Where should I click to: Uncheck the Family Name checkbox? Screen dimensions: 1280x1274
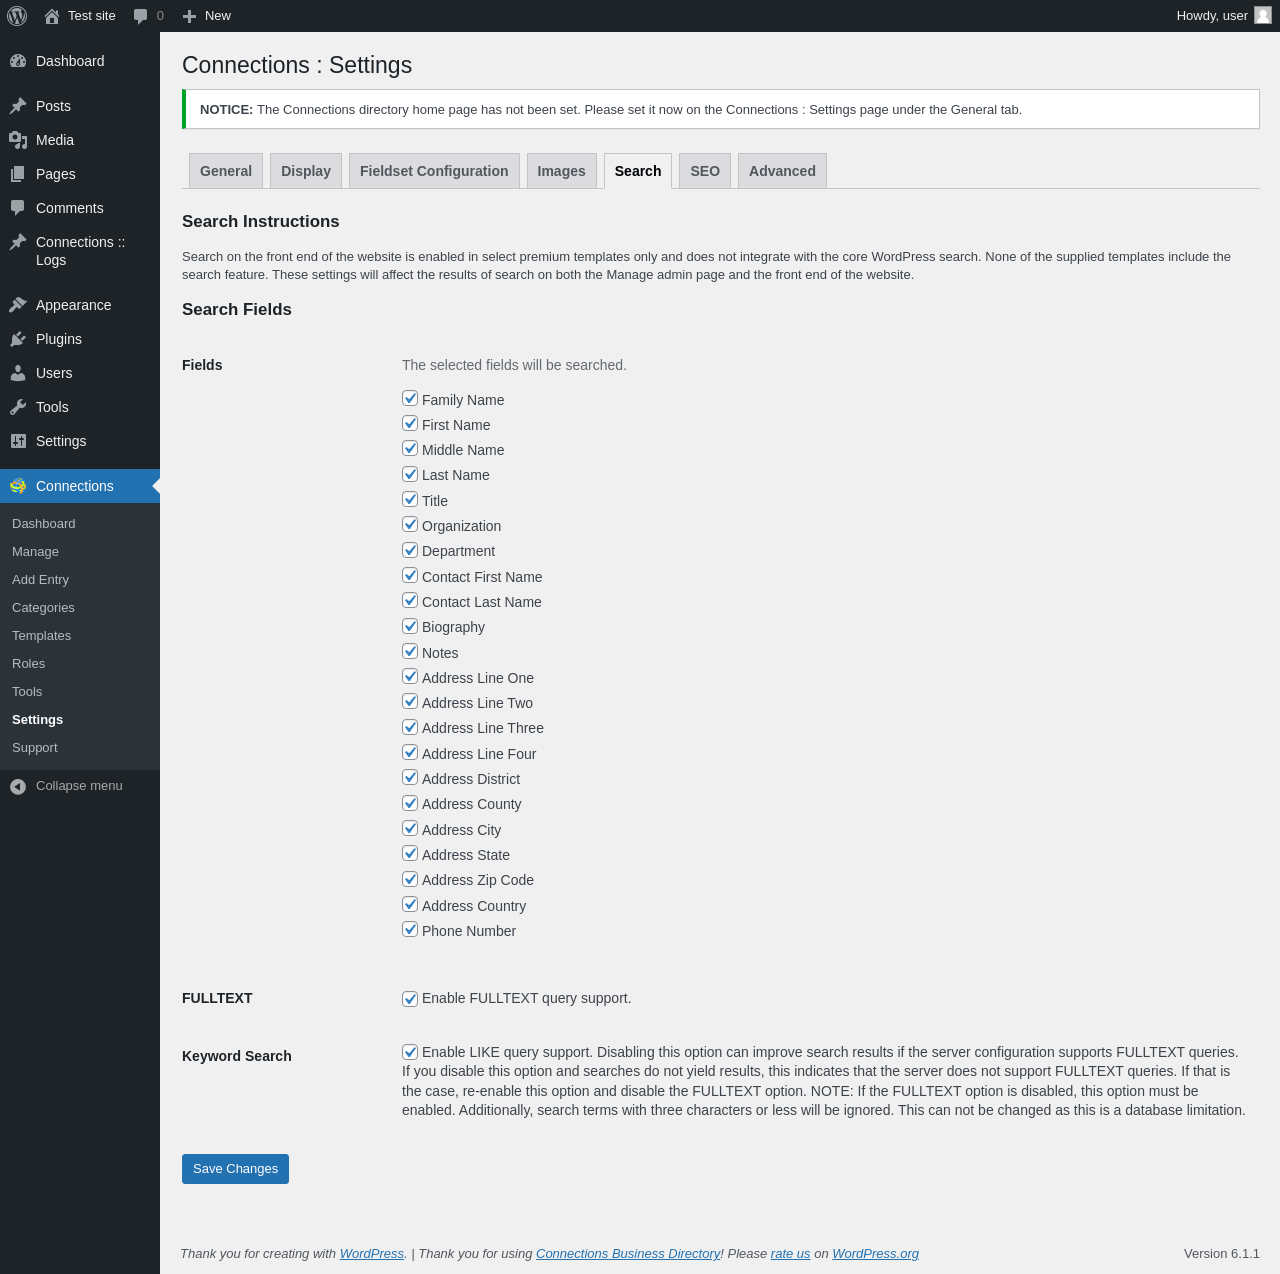tap(410, 398)
